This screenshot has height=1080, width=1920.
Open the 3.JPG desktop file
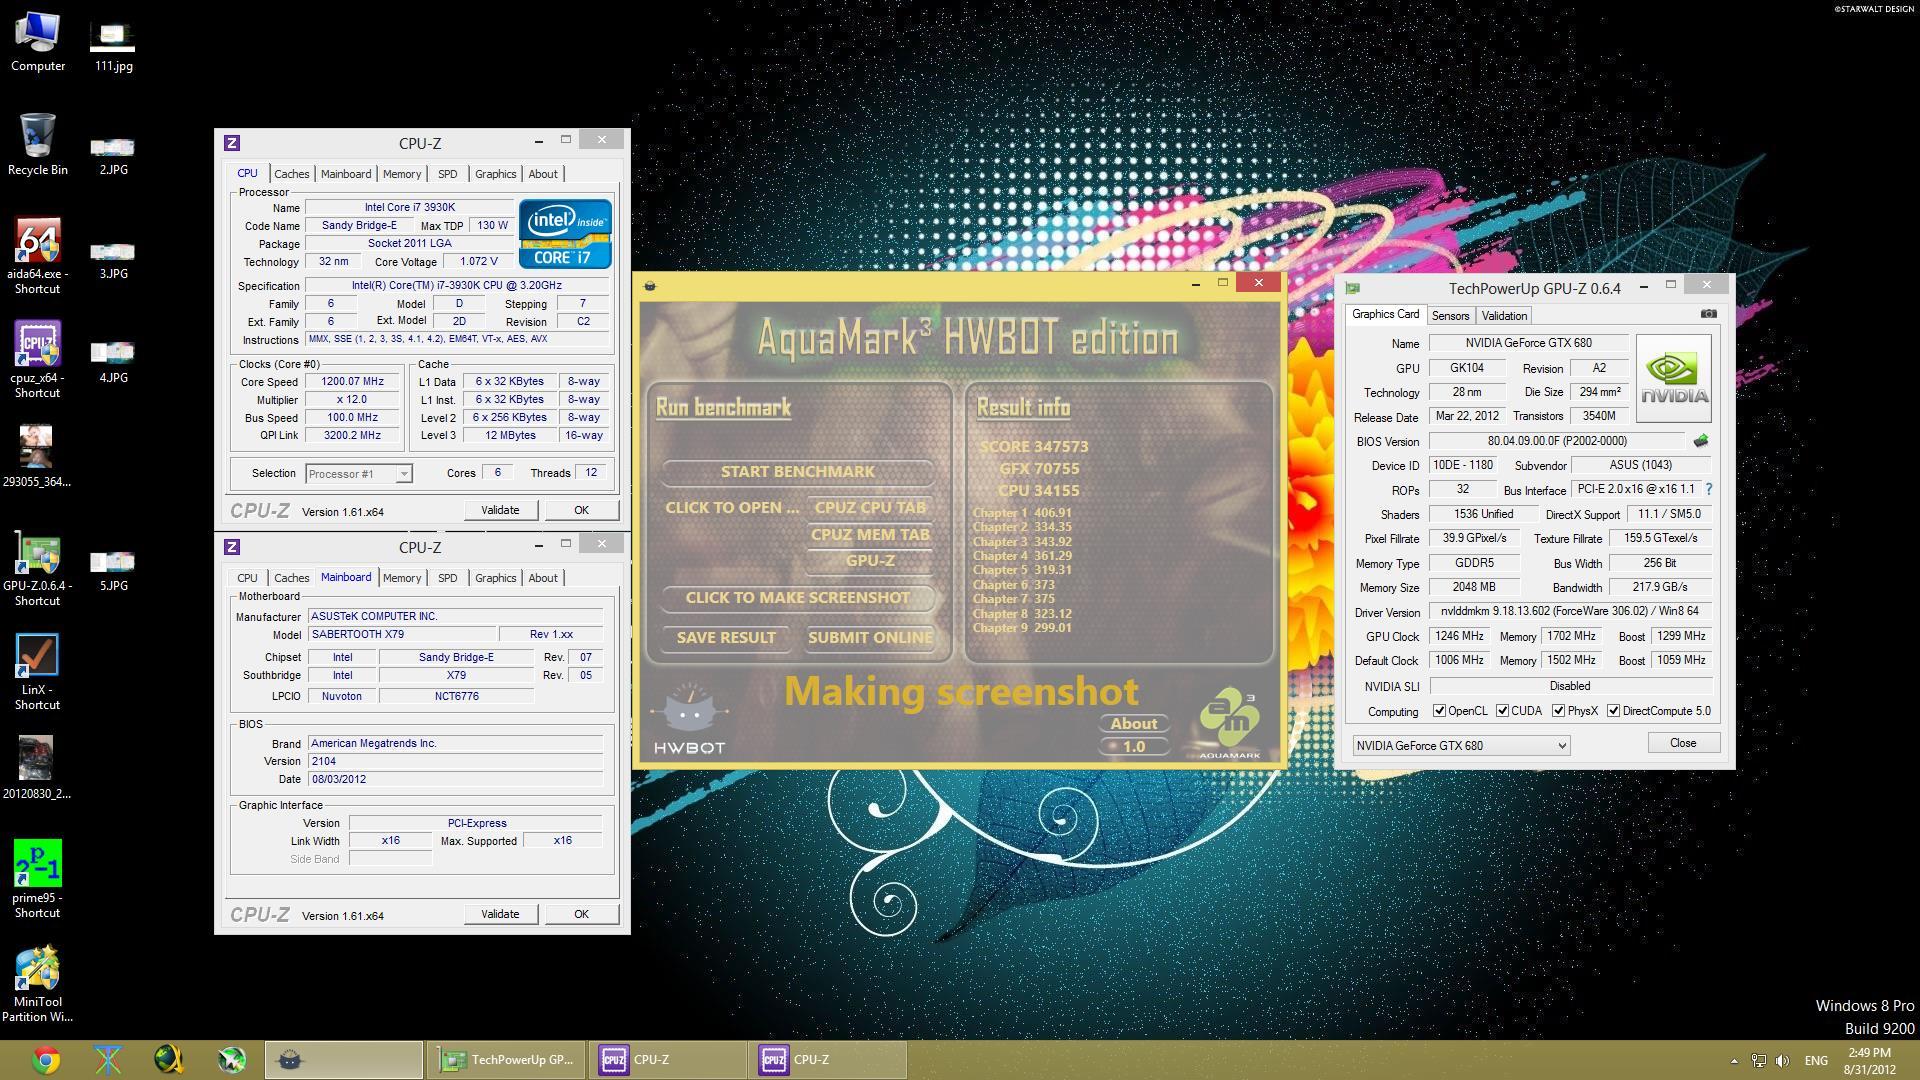[113, 260]
